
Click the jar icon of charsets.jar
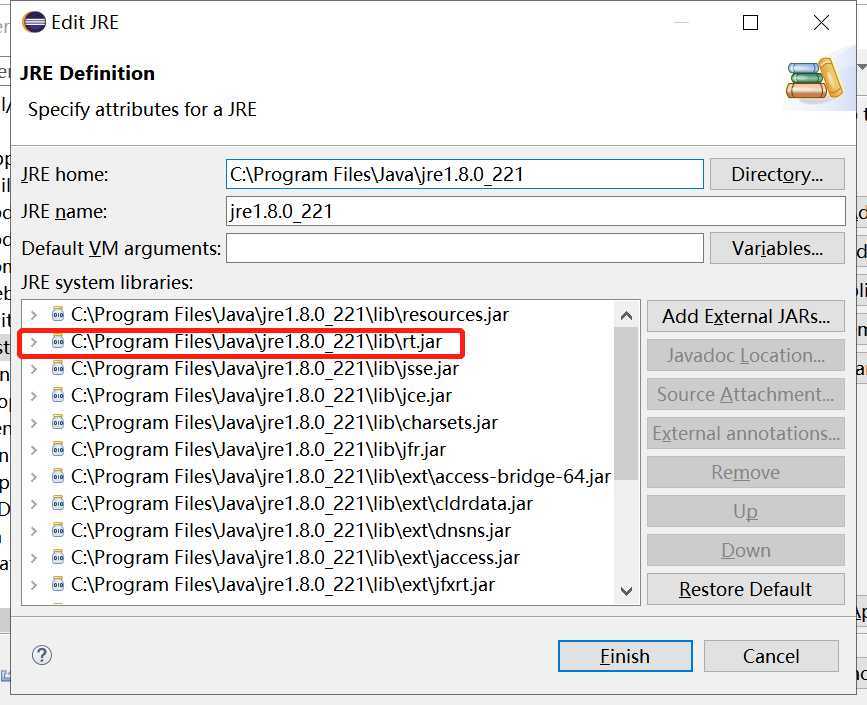tap(58, 423)
